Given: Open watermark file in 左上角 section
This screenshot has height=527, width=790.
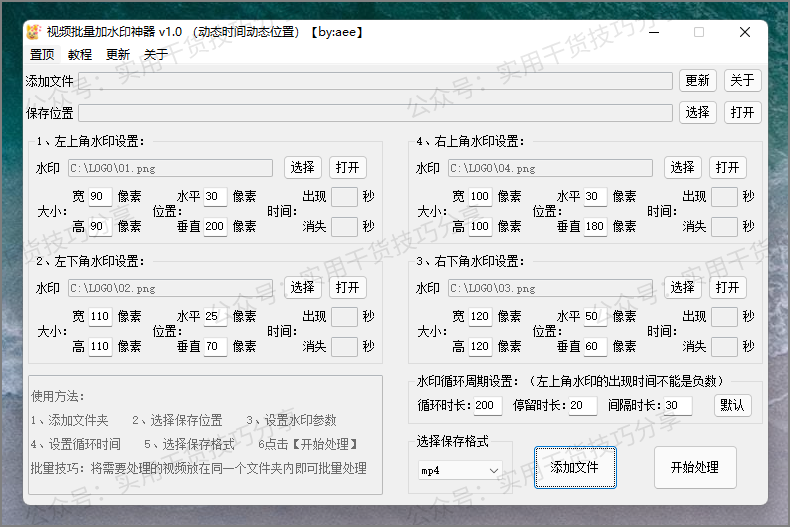Looking at the screenshot, I should click(347, 167).
